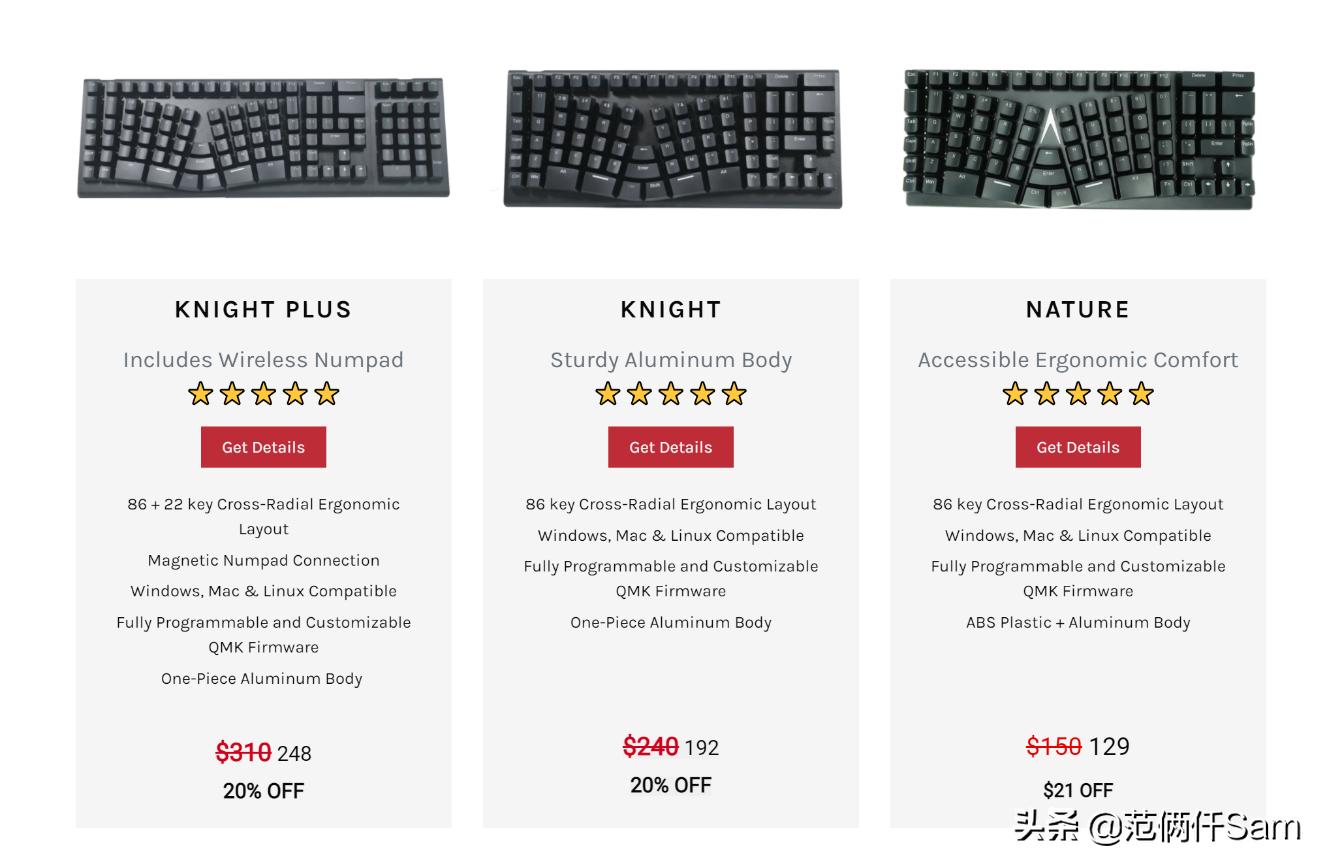Screen dimensions: 1327x868
Task: Click the Includes Wireless Numpad subtitle
Action: (263, 360)
